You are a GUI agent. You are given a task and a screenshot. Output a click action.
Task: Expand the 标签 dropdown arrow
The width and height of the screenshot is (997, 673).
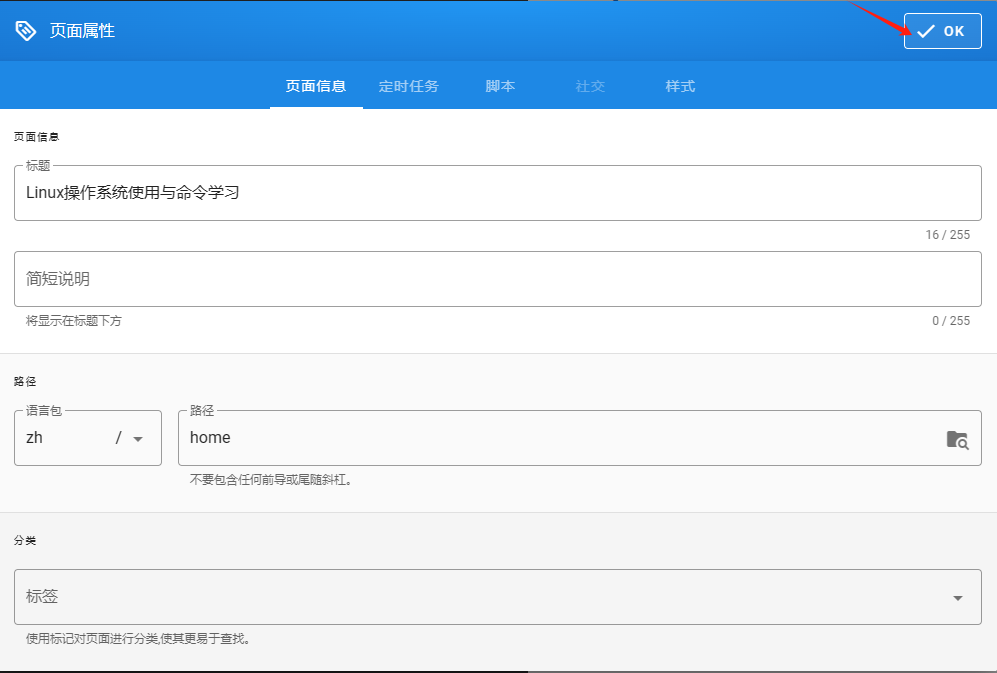tap(957, 598)
